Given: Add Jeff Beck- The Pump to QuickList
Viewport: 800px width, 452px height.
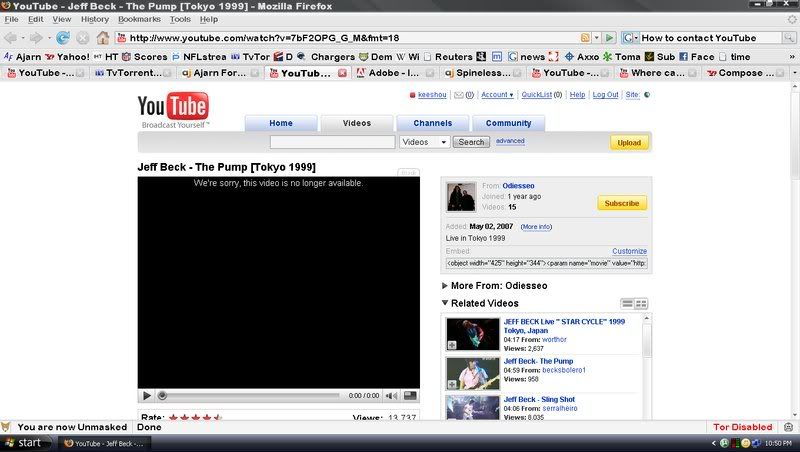Looking at the screenshot, I should coord(452,384).
